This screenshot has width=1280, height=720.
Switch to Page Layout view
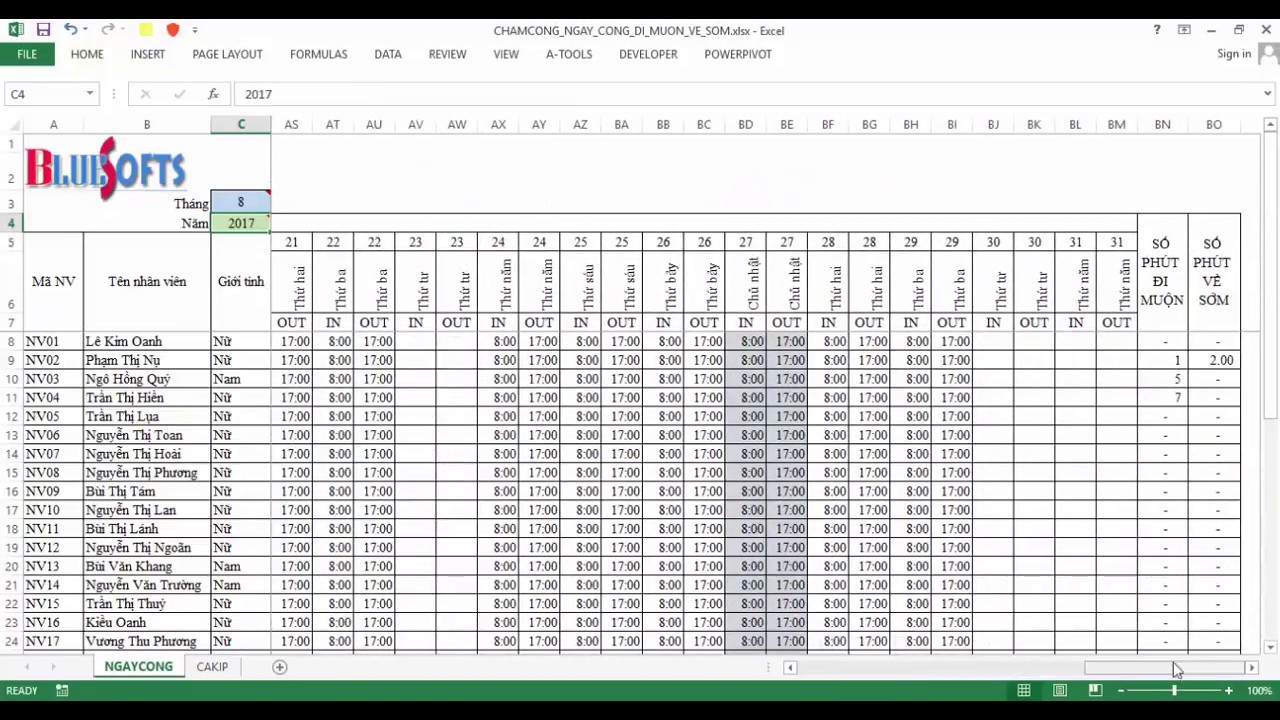1060,690
